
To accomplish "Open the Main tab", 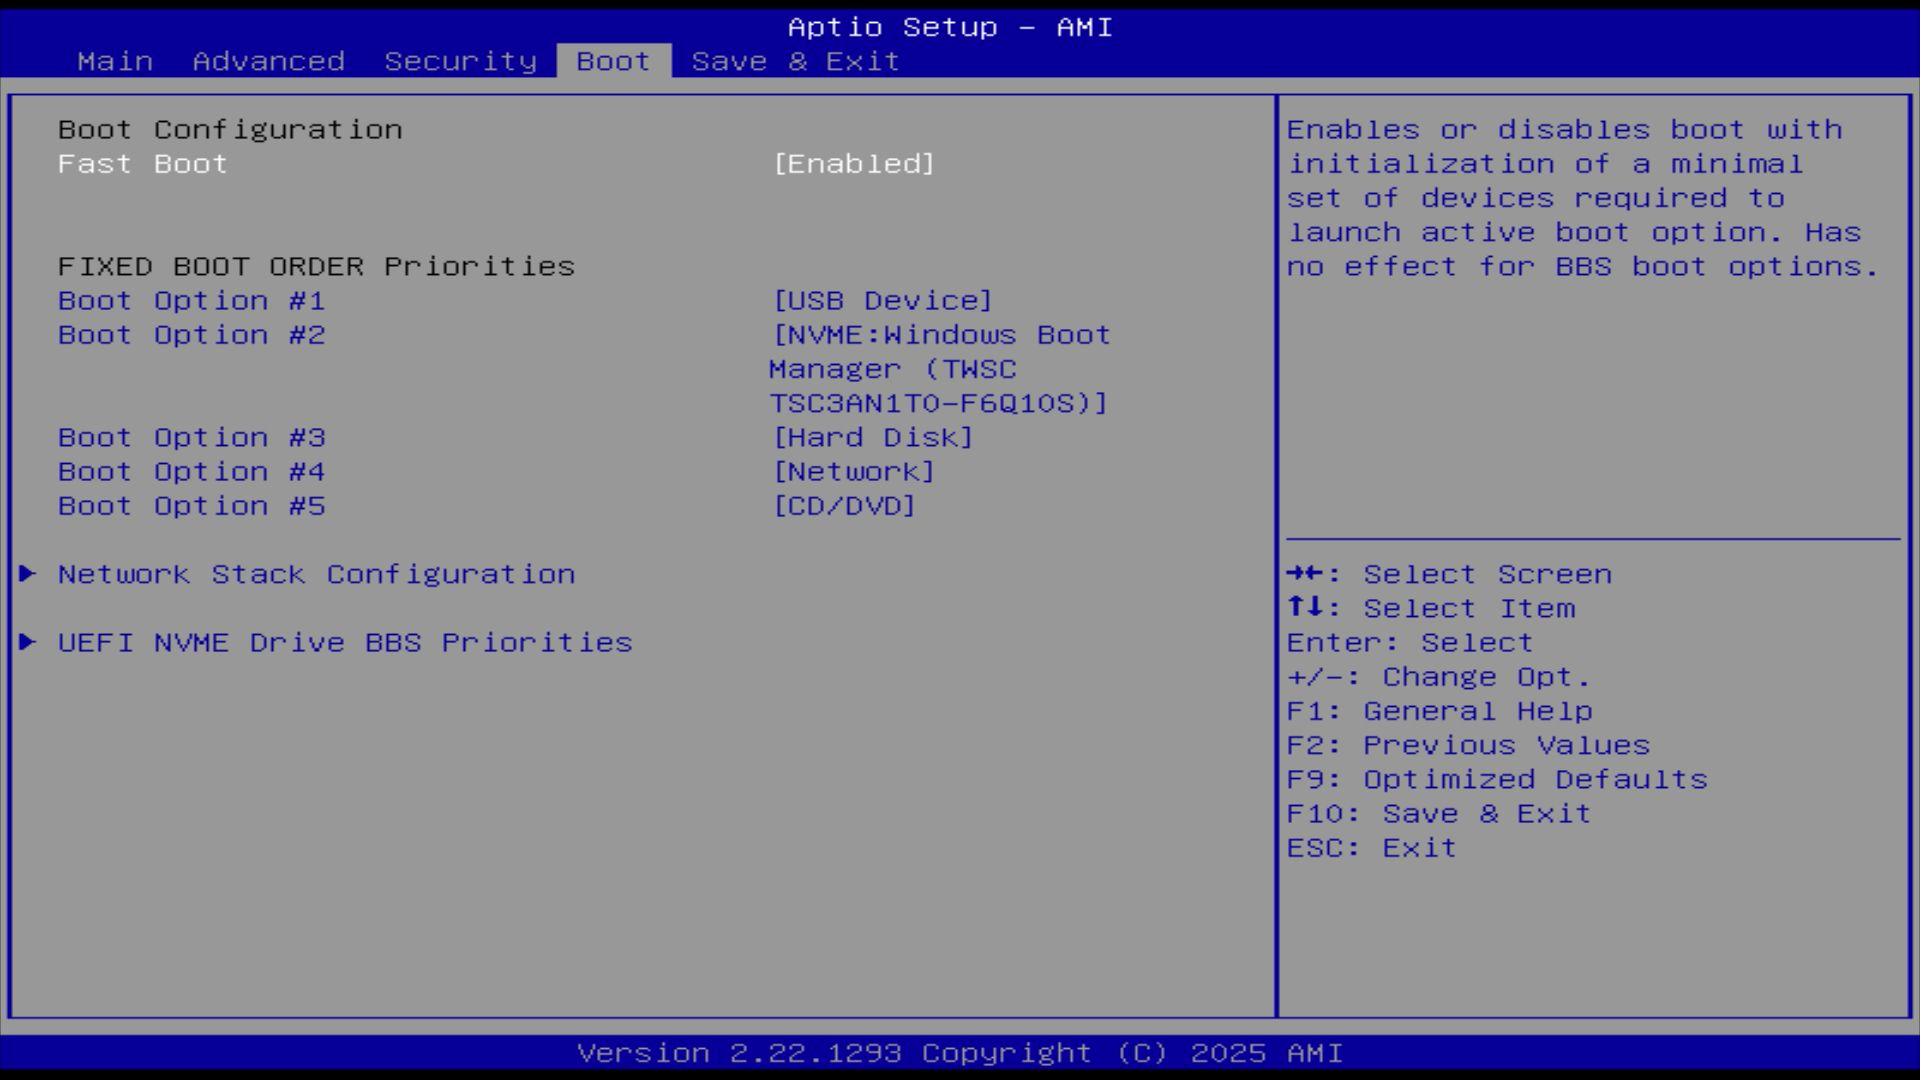I will [x=115, y=61].
